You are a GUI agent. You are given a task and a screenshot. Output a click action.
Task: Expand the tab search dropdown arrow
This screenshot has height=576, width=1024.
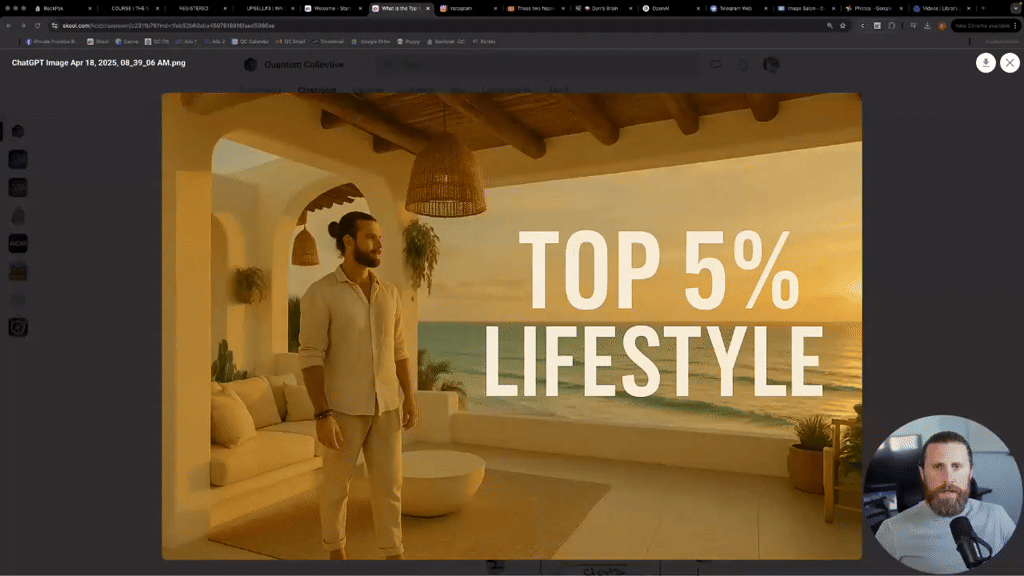coord(1016,8)
